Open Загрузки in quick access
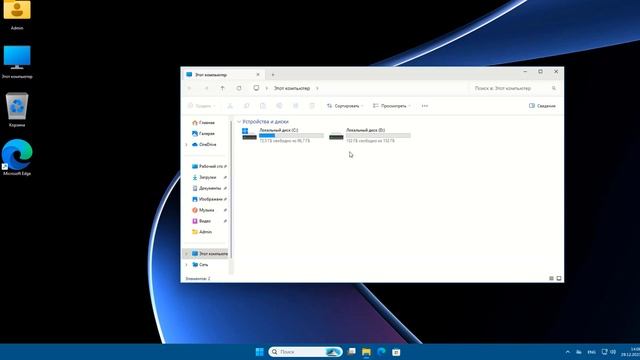Viewport: 640px width, 360px height. click(x=204, y=177)
